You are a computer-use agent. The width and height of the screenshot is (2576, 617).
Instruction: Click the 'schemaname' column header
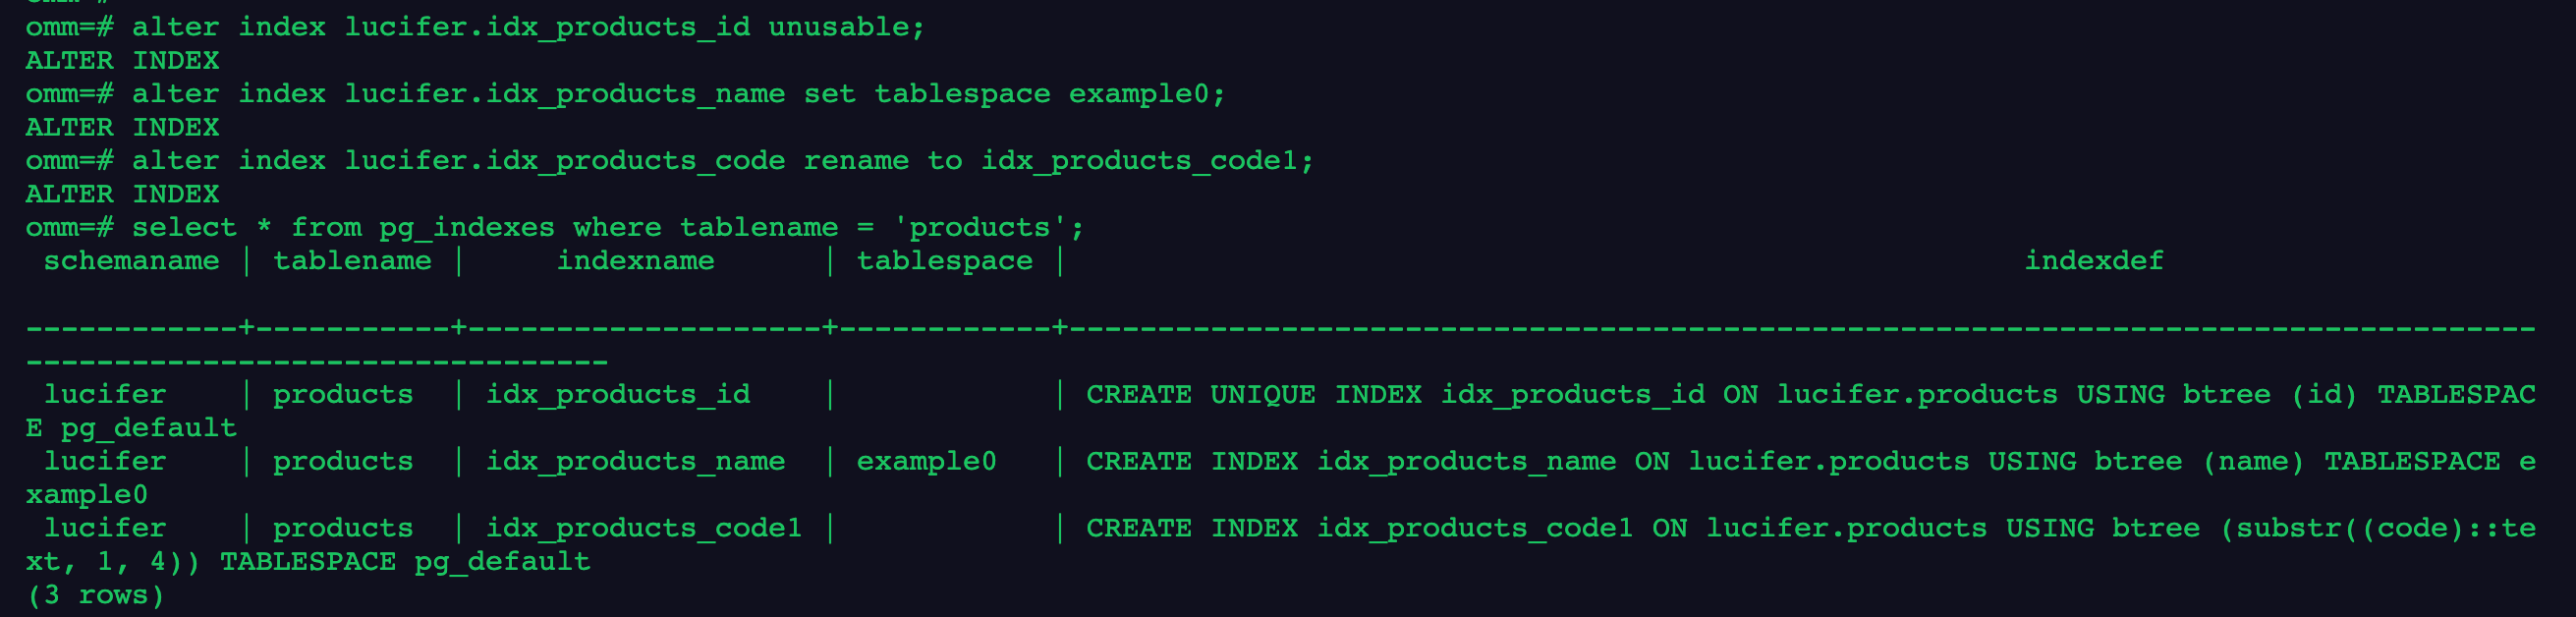131,261
